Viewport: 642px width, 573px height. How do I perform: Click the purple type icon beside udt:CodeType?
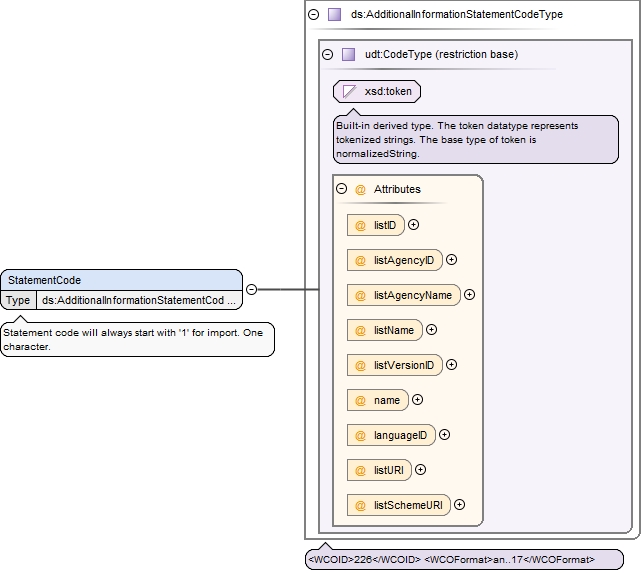(x=348, y=54)
